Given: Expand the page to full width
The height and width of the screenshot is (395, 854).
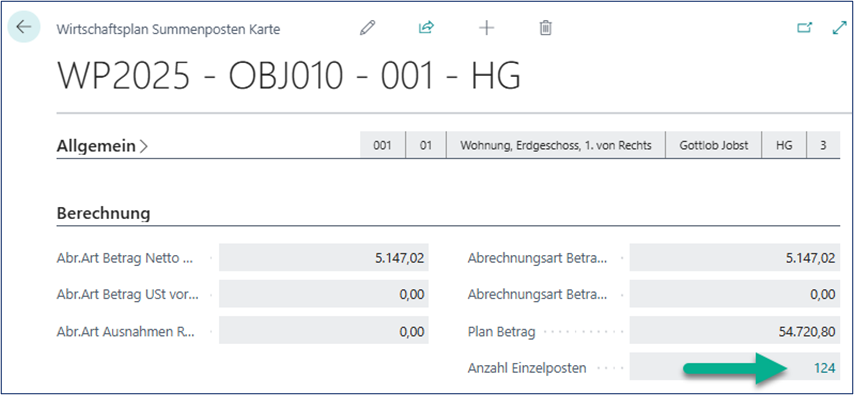Looking at the screenshot, I should click(x=840, y=27).
